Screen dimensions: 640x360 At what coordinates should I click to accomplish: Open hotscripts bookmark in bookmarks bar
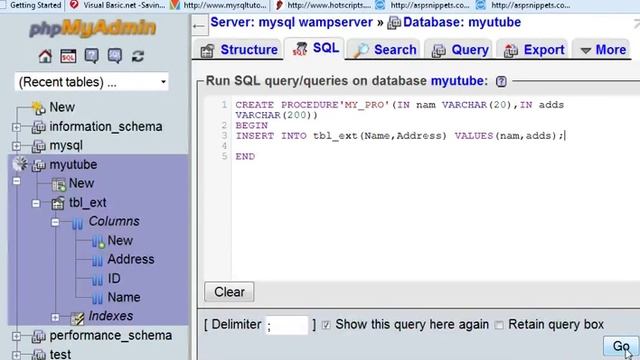pyautogui.click(x=324, y=5)
